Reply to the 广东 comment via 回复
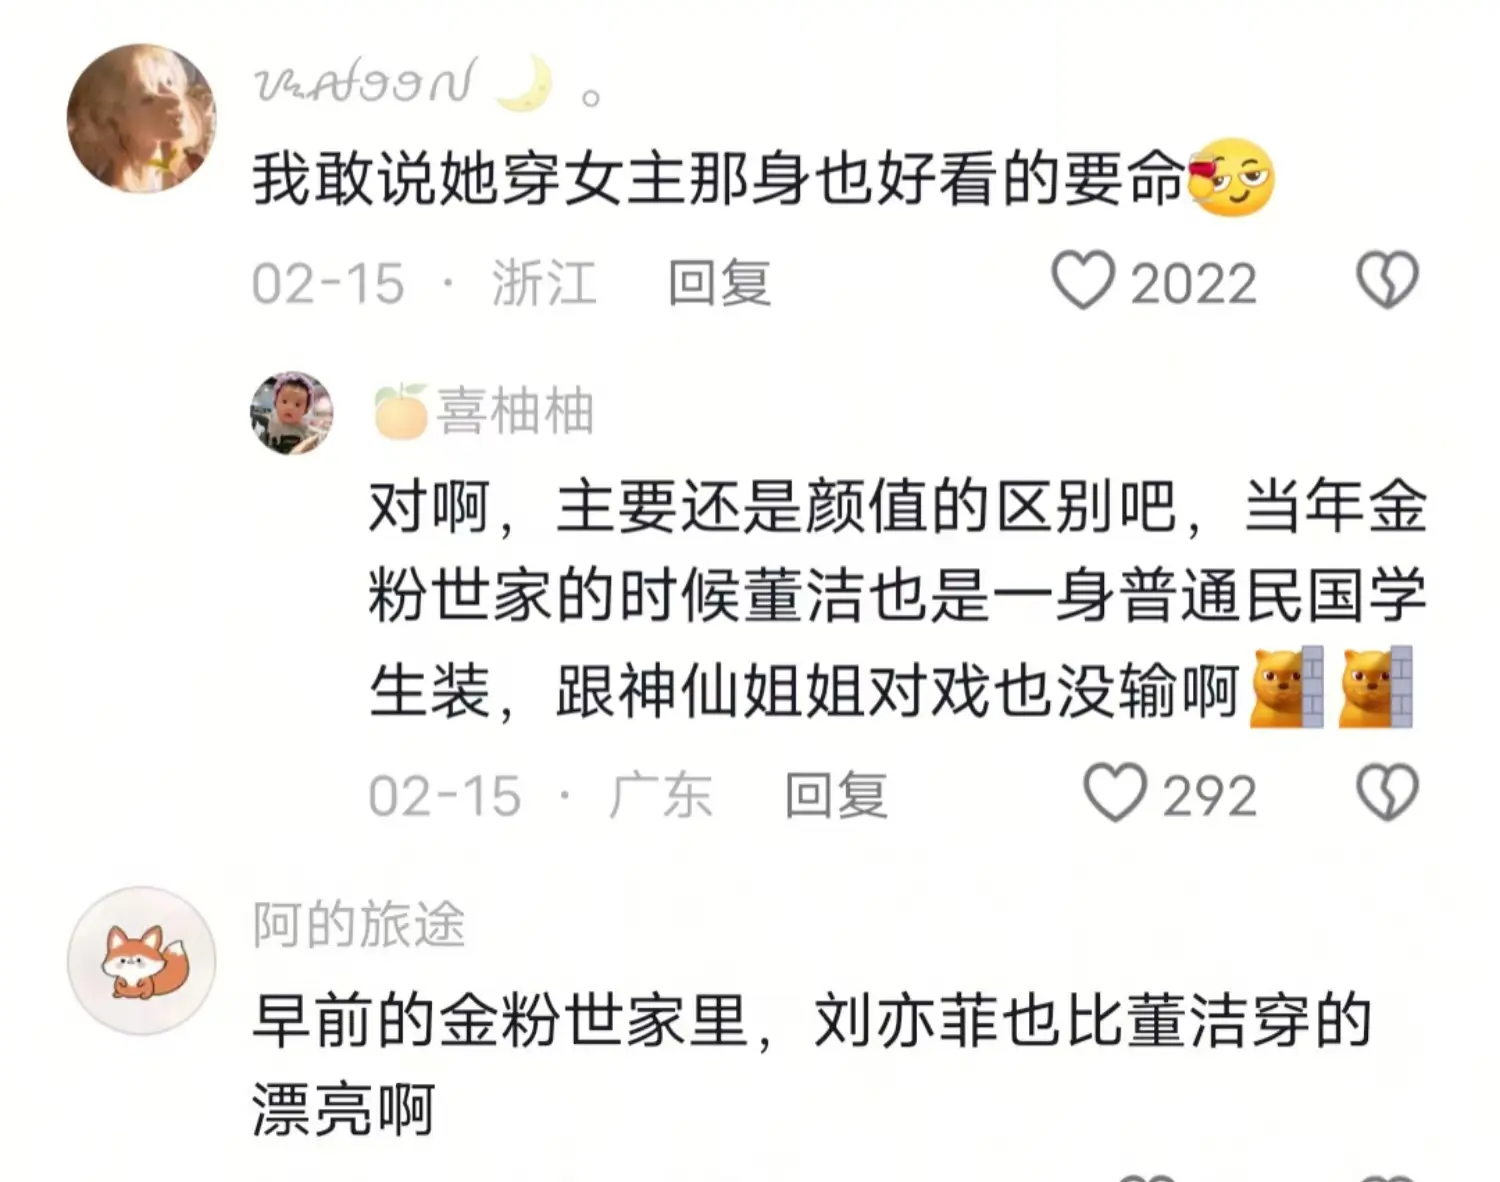Viewport: 1500px width, 1182px height. pos(836,796)
